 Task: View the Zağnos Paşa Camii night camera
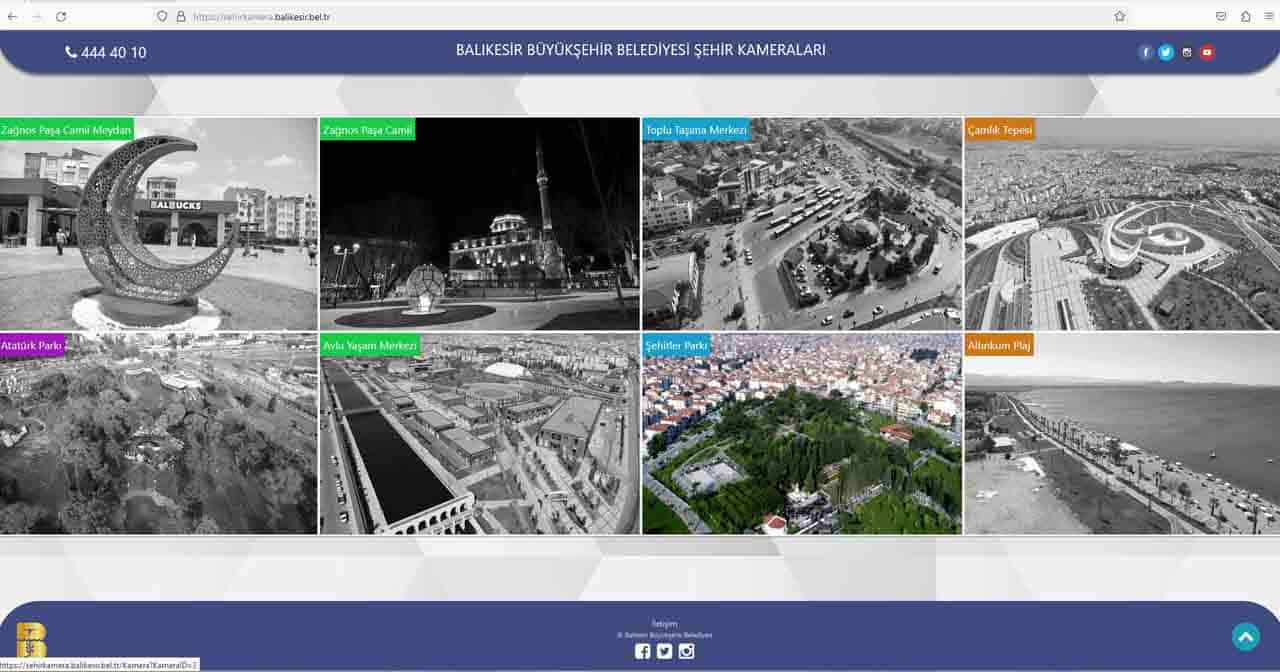[479, 225]
